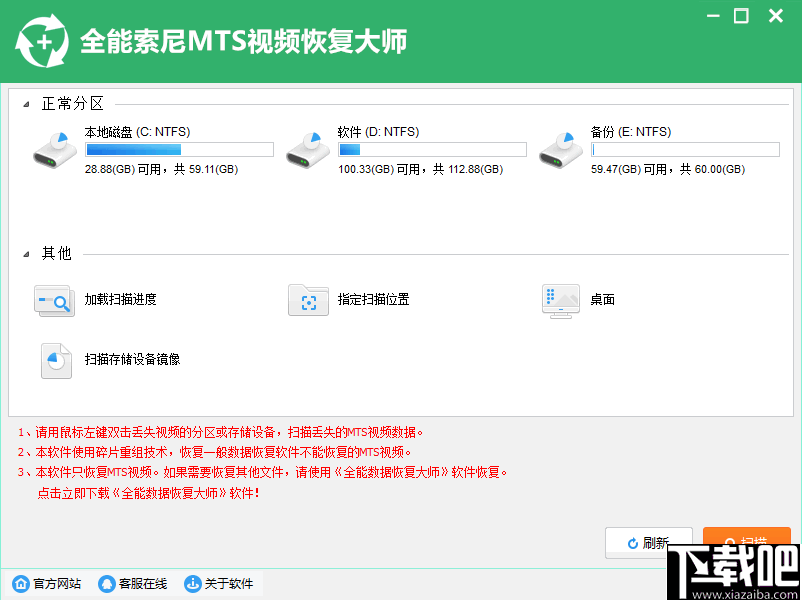
Task: Click the refresh arrow icon
Action: point(633,543)
